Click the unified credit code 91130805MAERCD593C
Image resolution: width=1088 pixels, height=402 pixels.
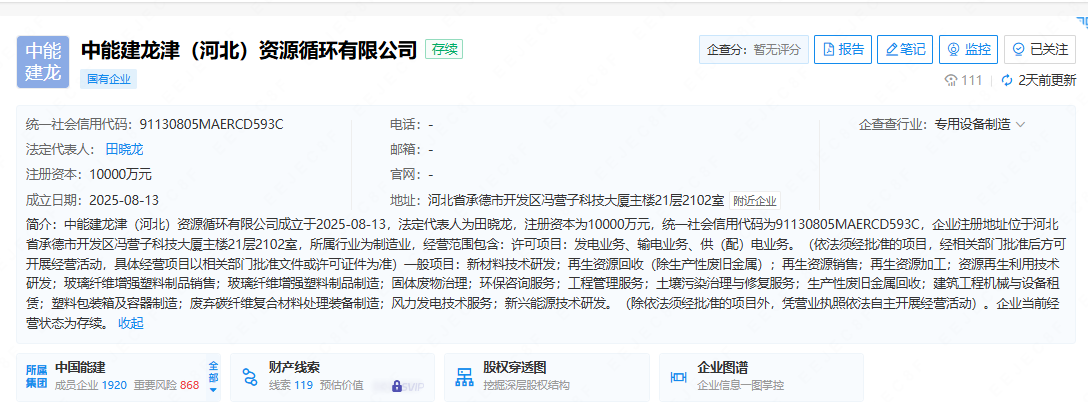(x=211, y=124)
